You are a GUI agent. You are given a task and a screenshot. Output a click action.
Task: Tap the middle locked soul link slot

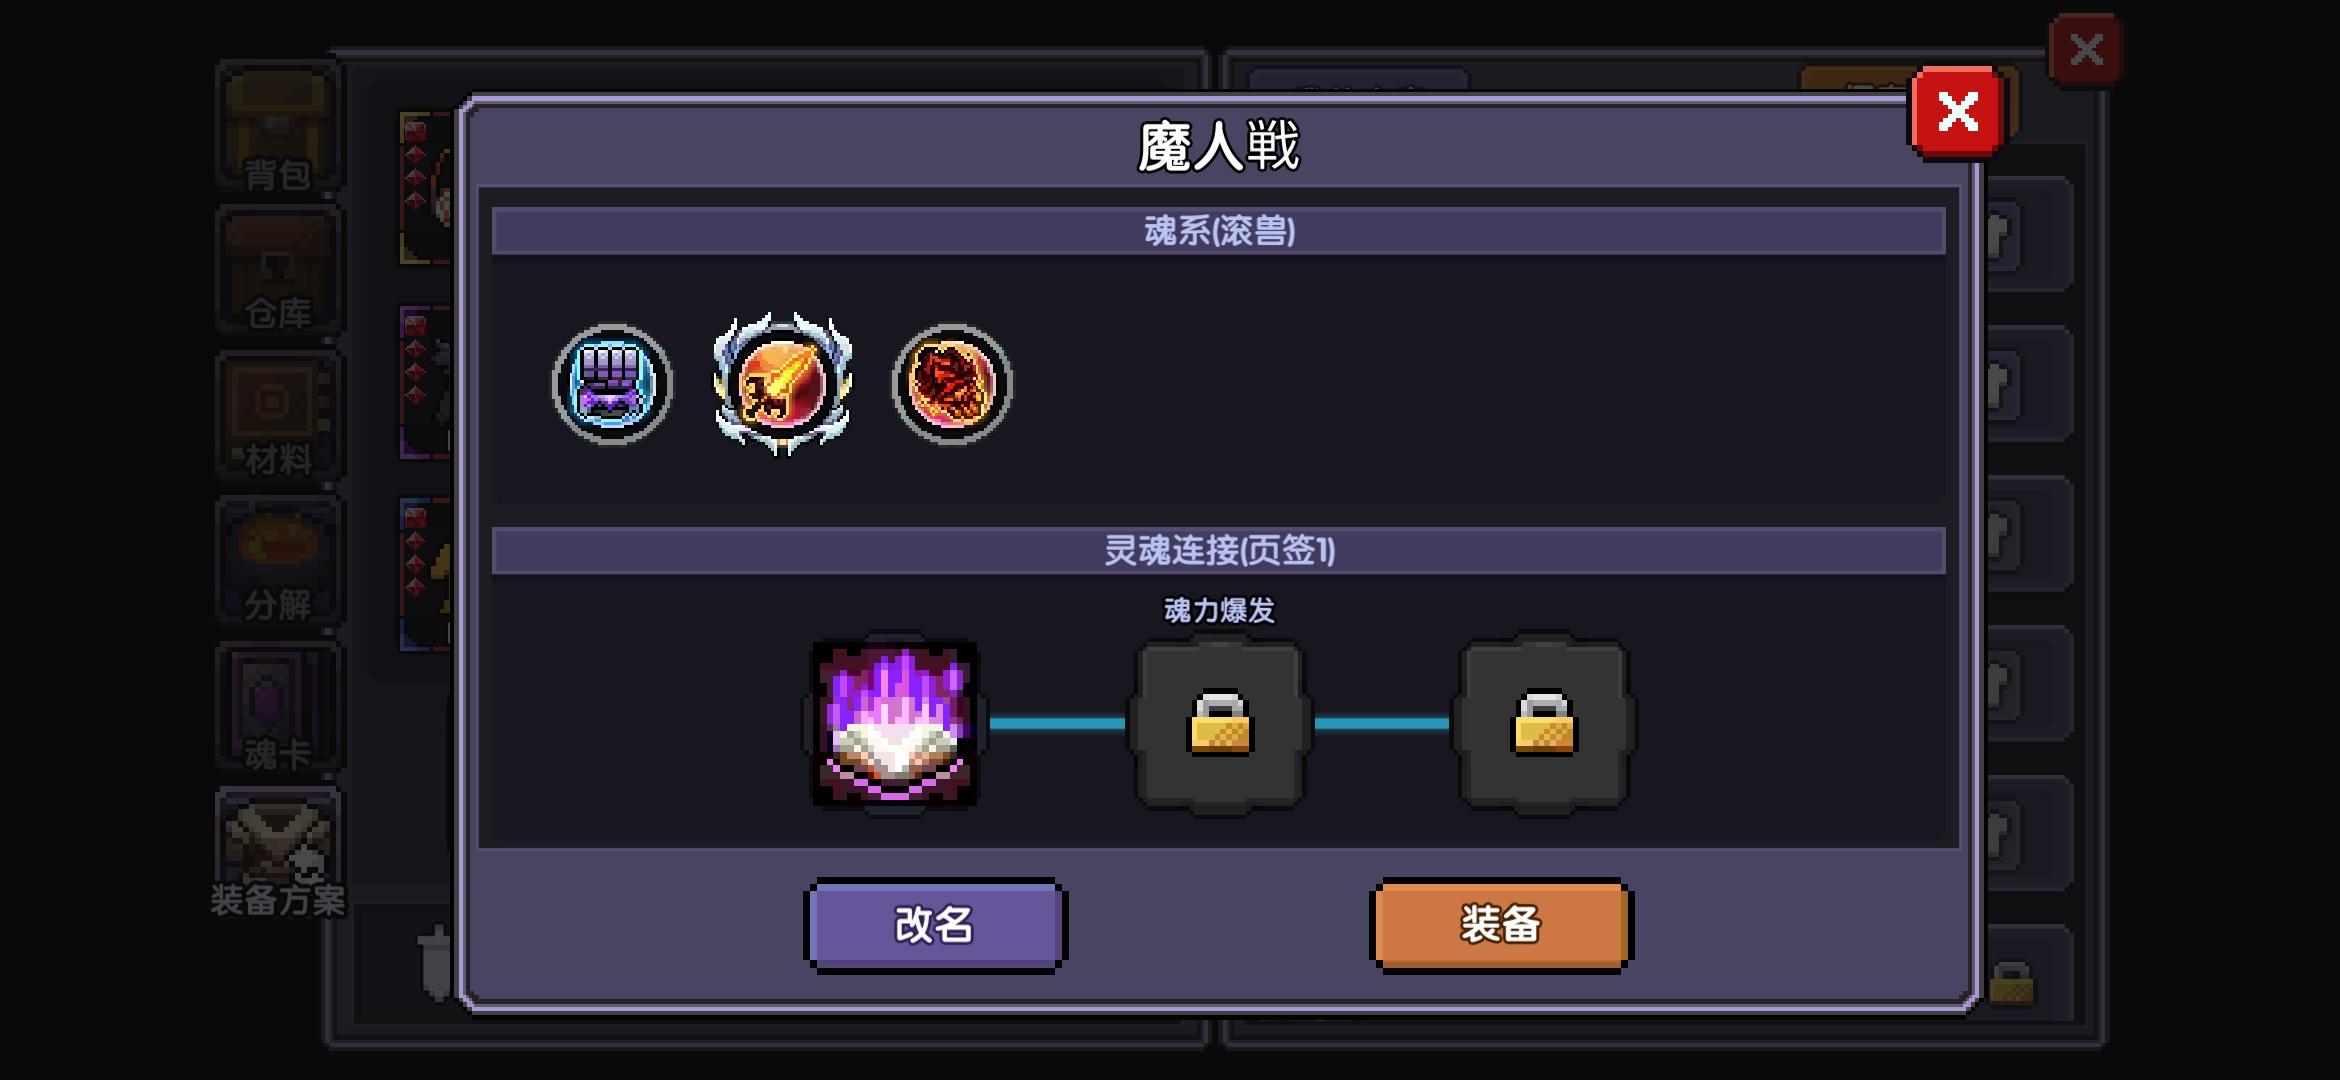click(x=1219, y=723)
